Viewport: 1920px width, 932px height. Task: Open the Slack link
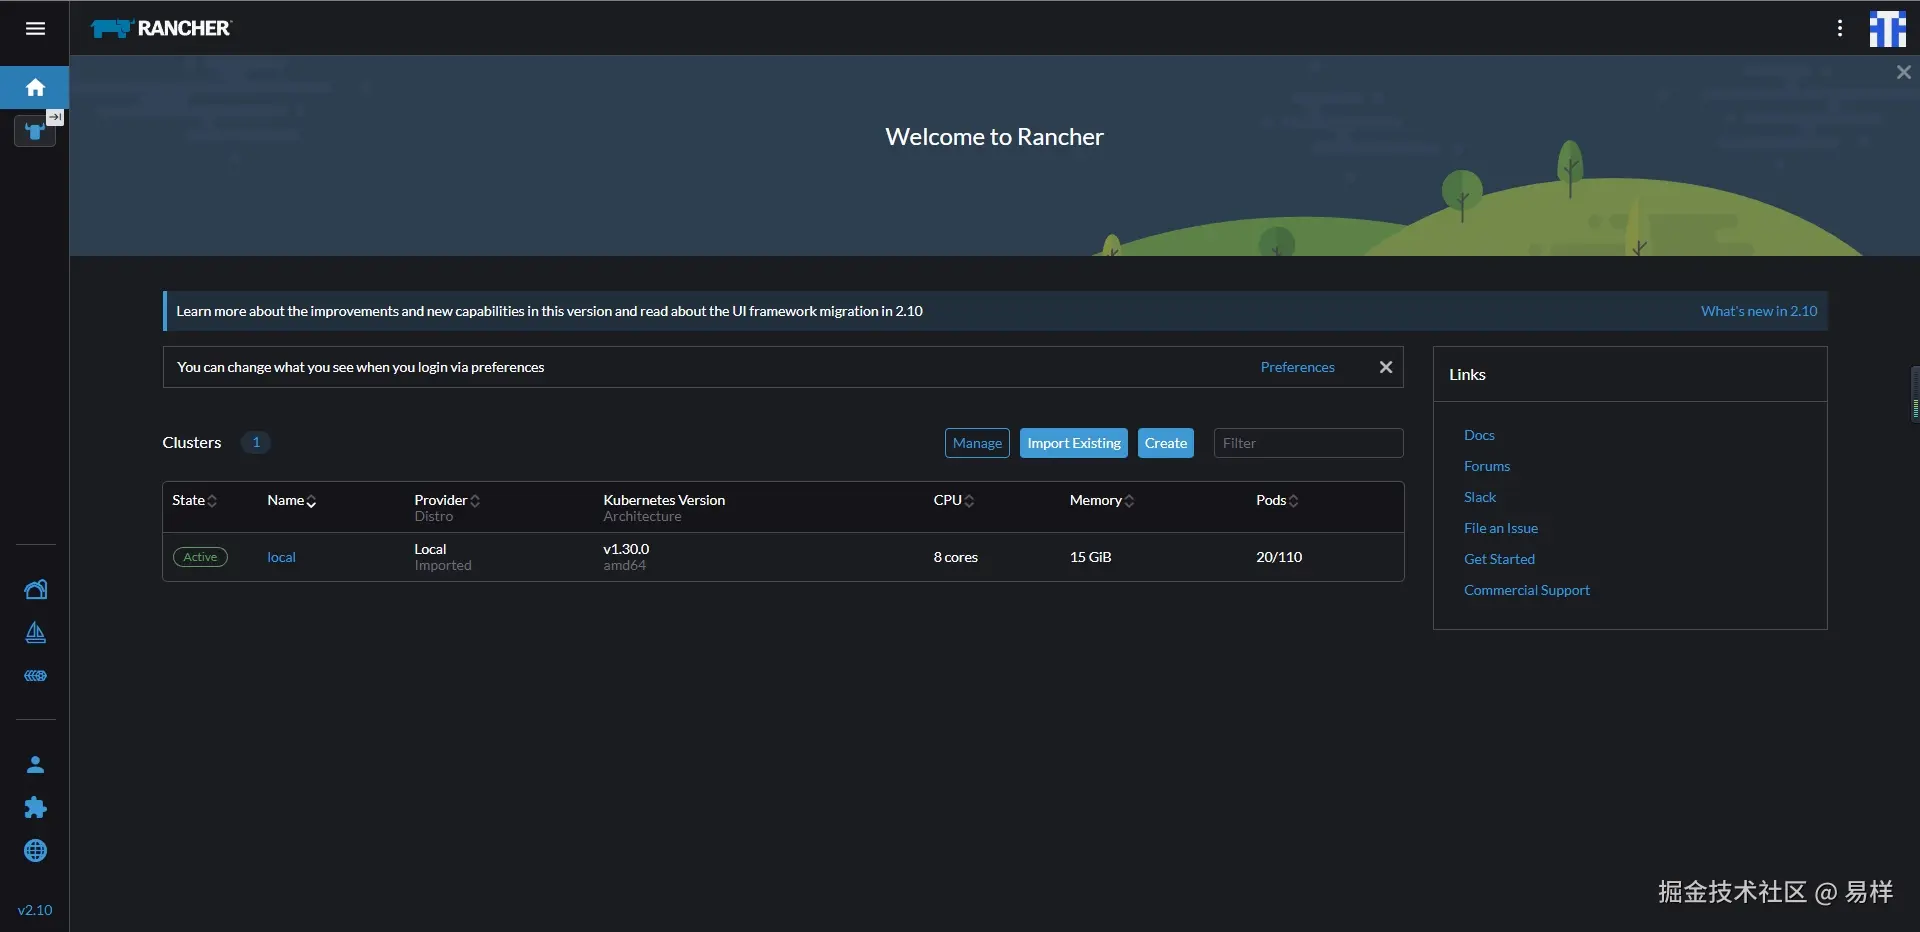1480,497
